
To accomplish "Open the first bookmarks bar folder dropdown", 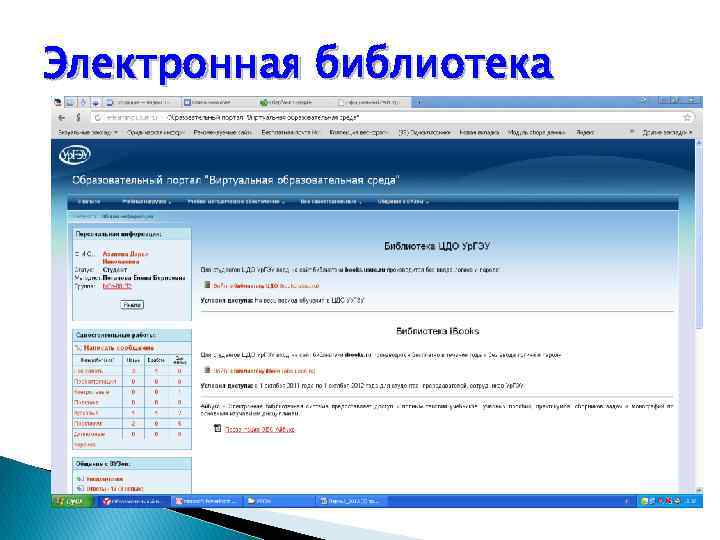I will [x=88, y=132].
